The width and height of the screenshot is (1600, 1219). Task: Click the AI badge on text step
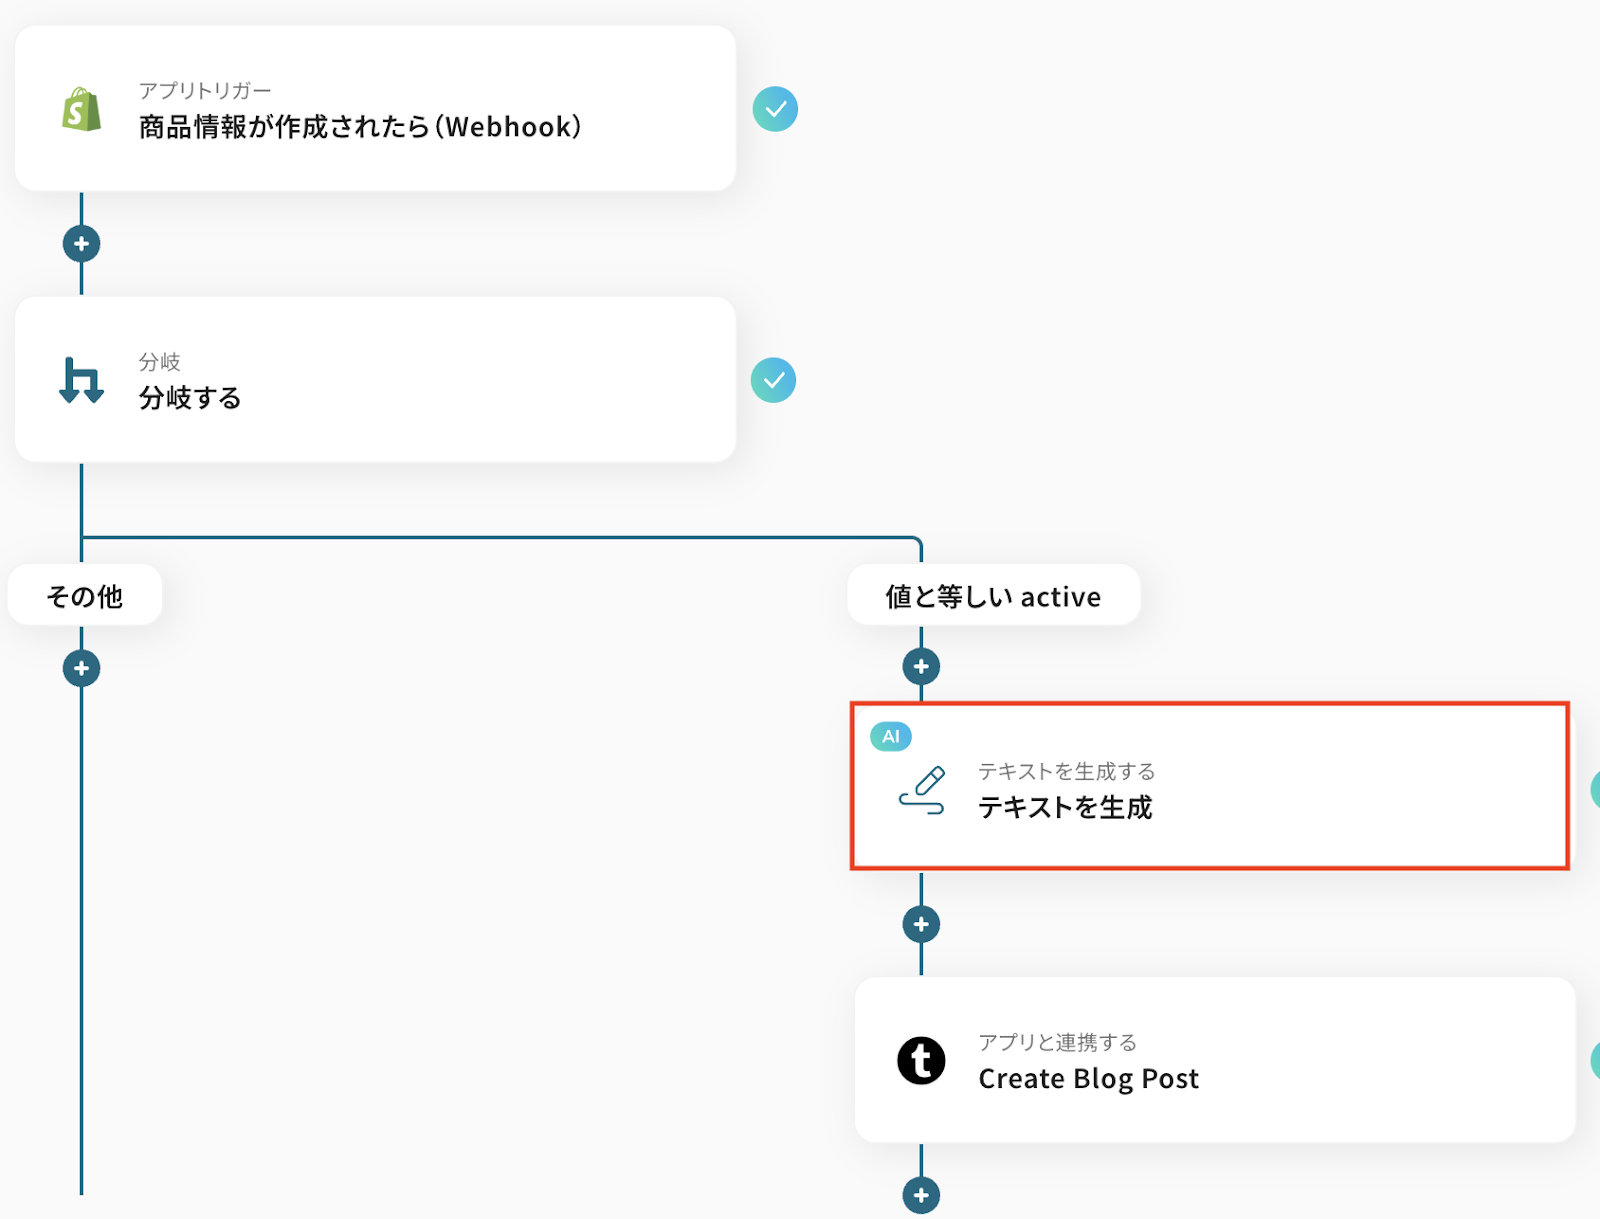890,737
